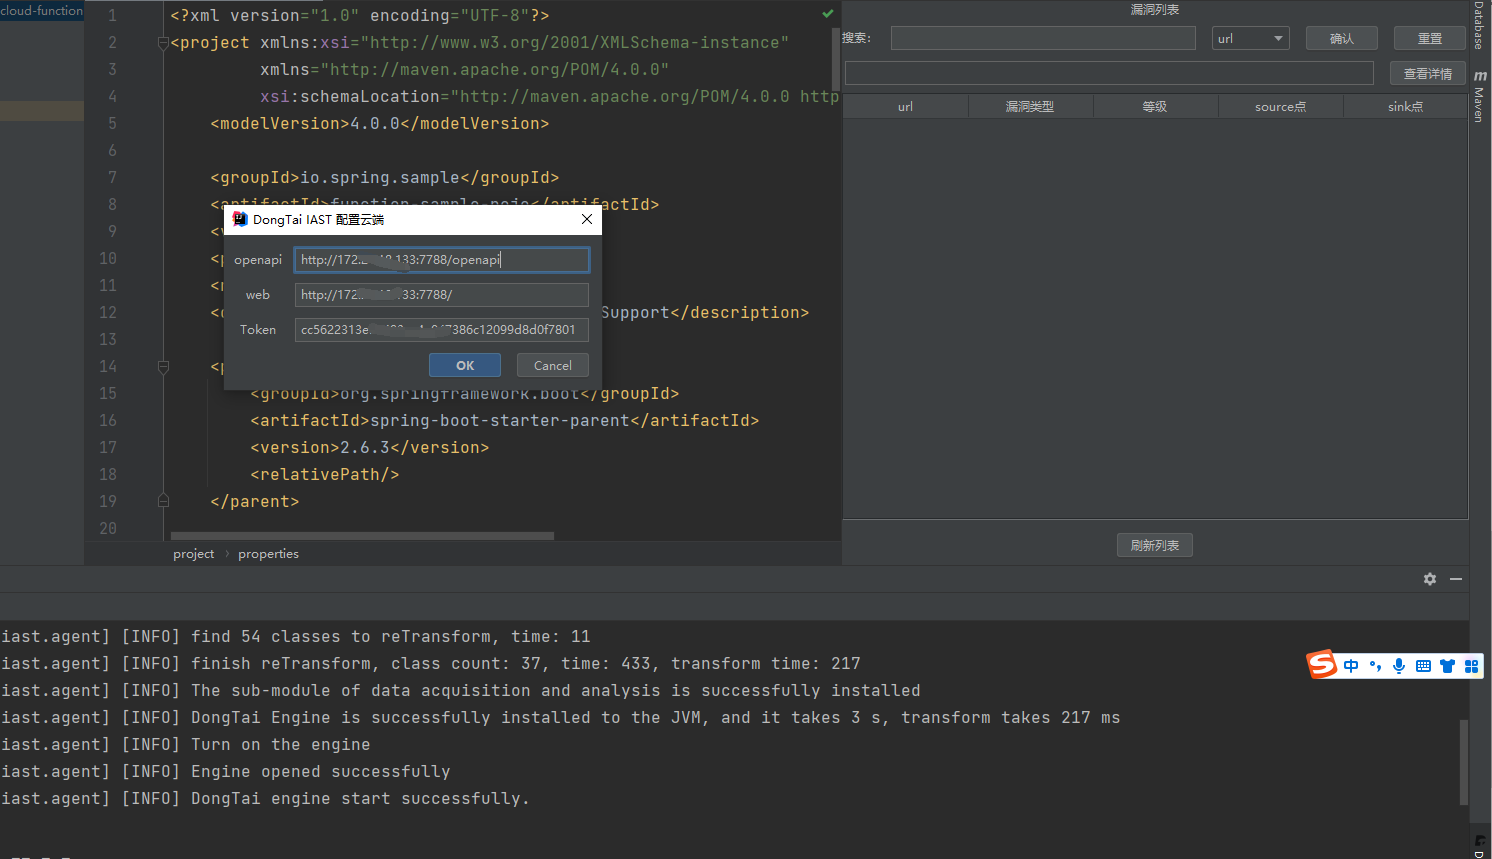Open the soft keyboard icon in IME bar
The image size is (1492, 859).
click(x=1423, y=666)
